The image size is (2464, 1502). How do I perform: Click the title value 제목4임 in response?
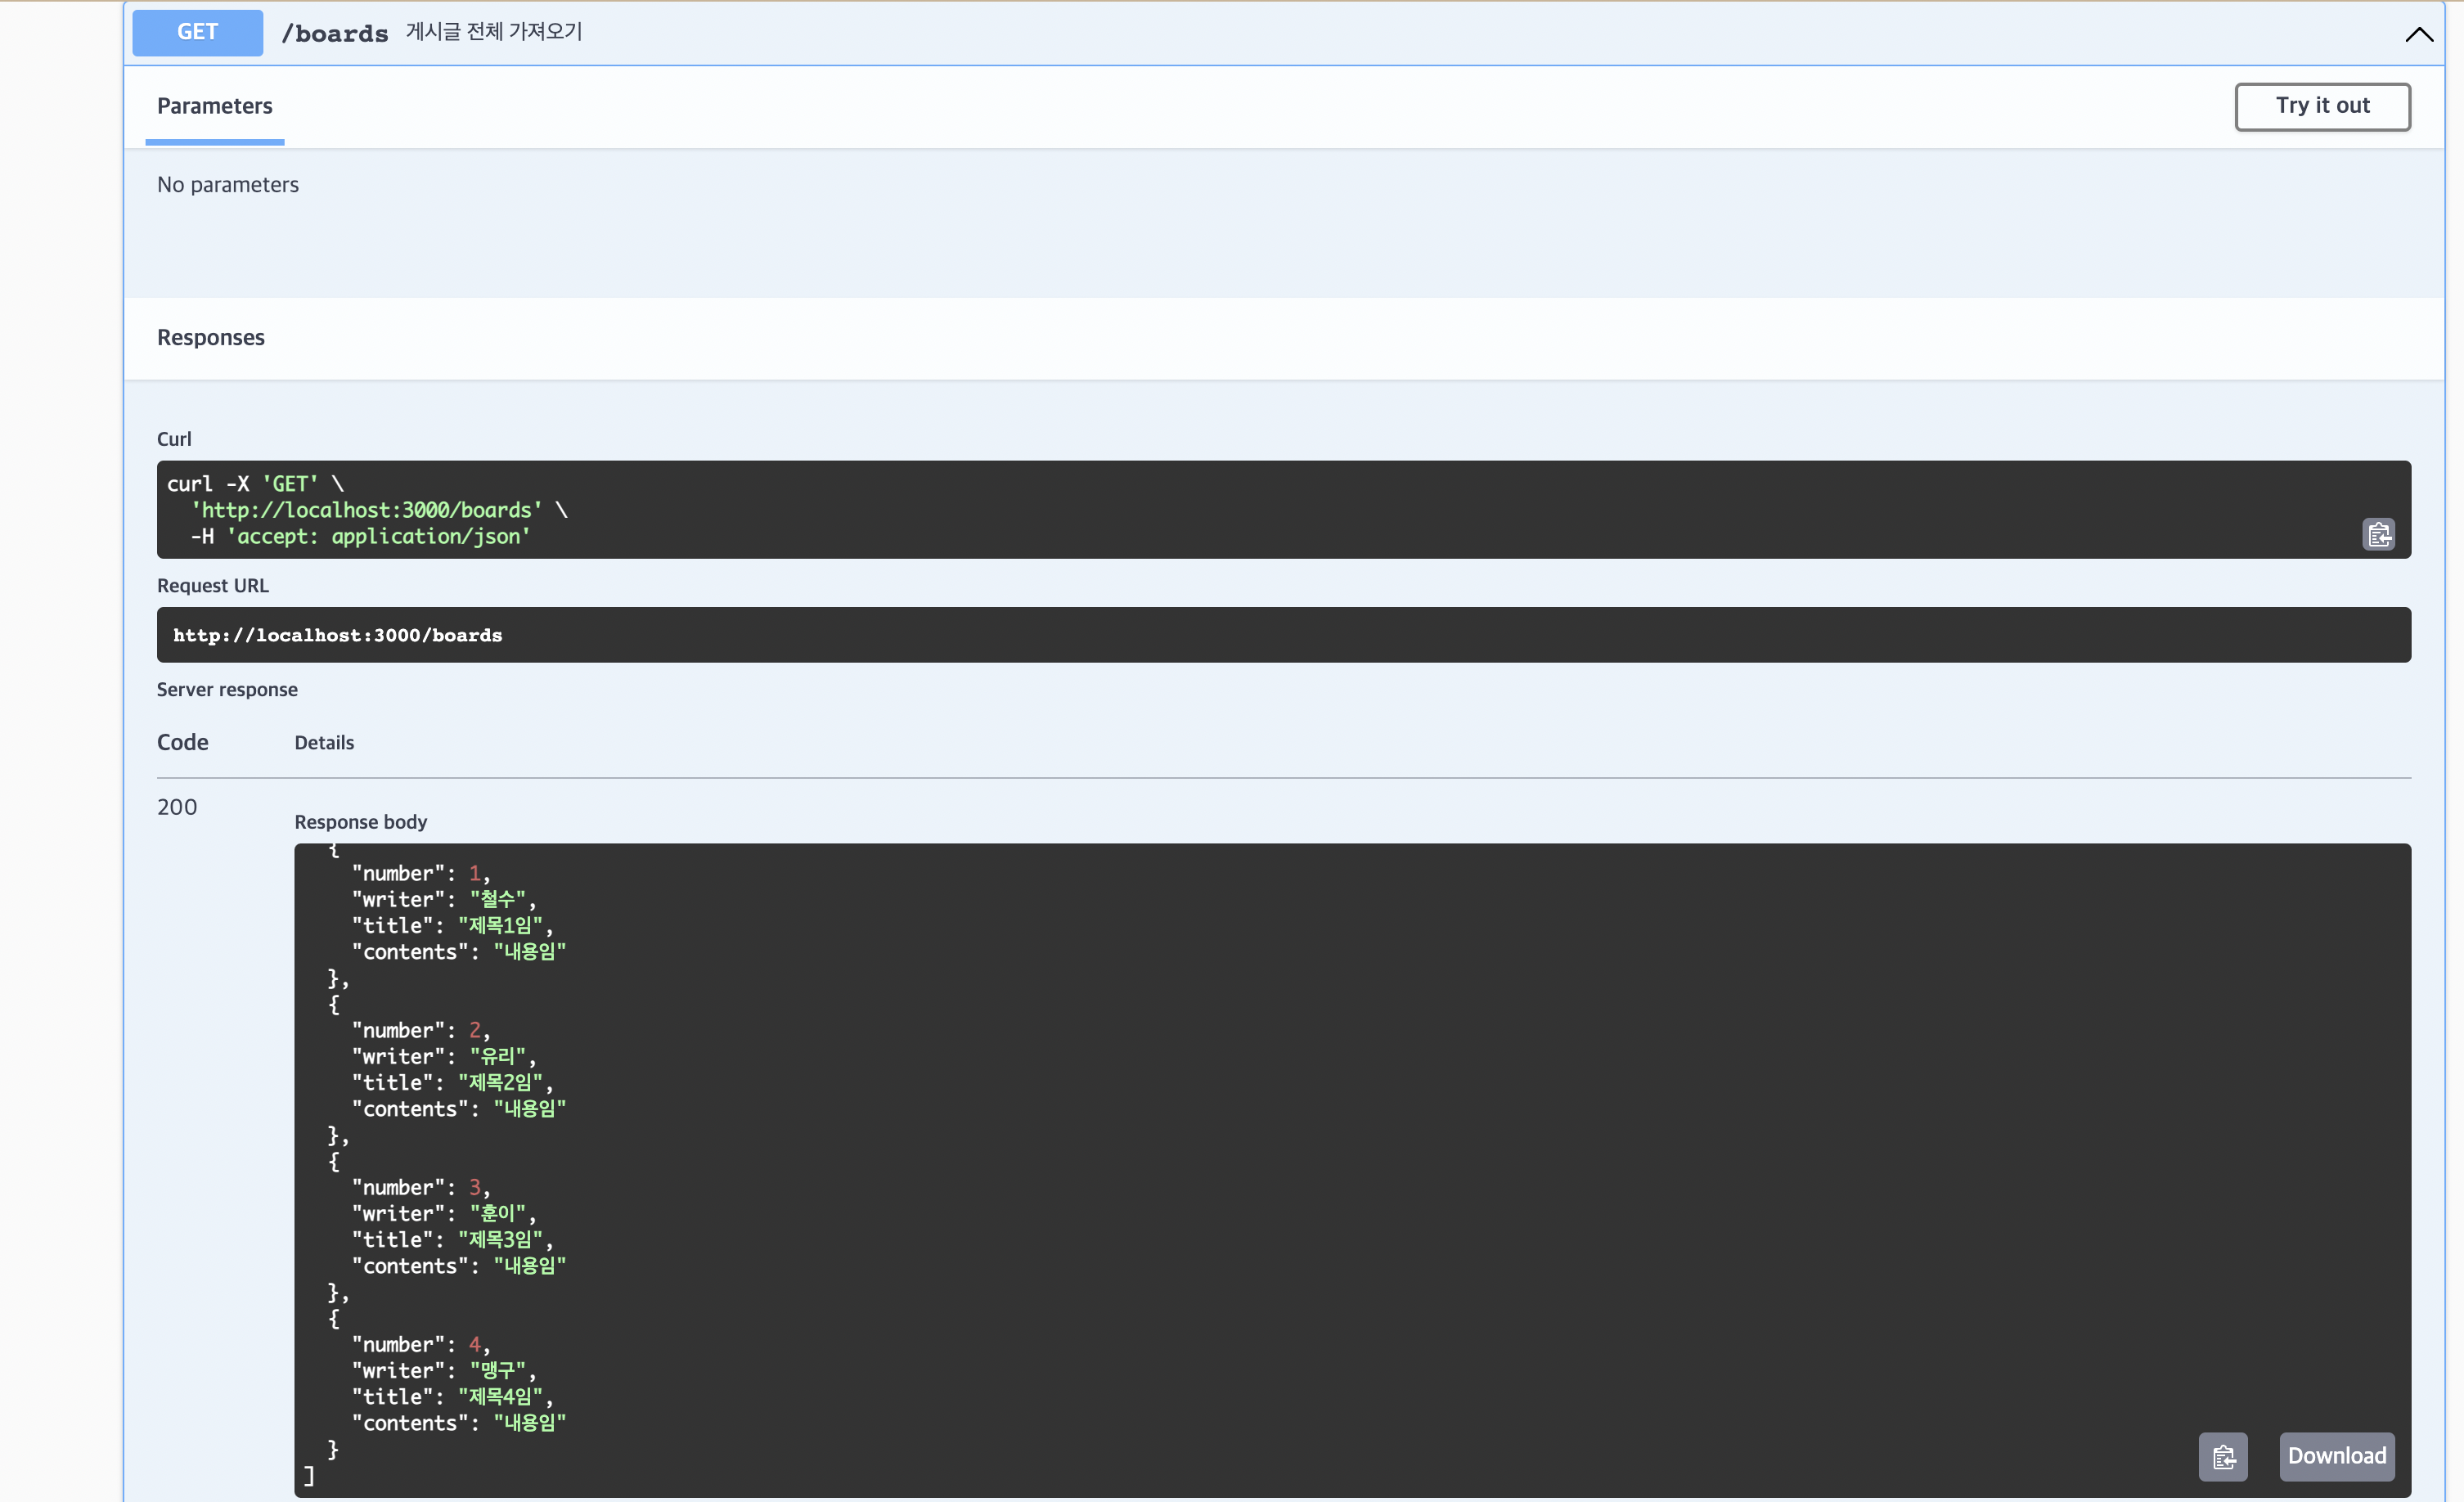point(500,1397)
